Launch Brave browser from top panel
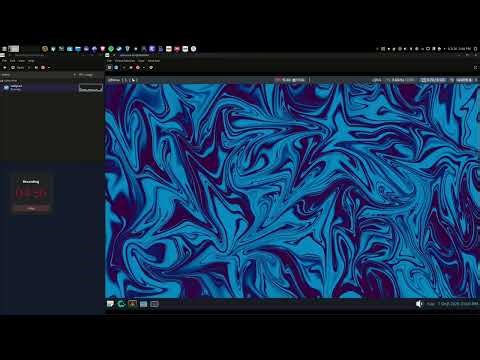 [x=103, y=49]
